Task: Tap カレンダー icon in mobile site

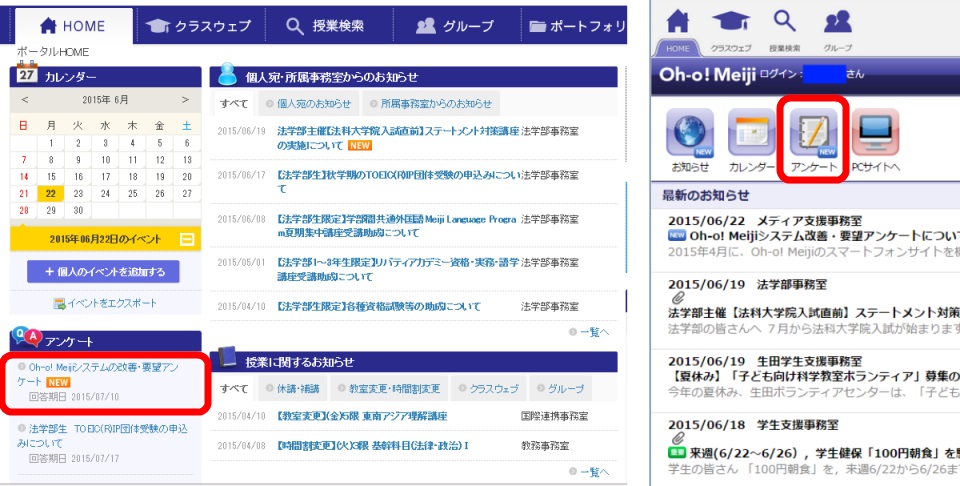Action: coord(752,133)
